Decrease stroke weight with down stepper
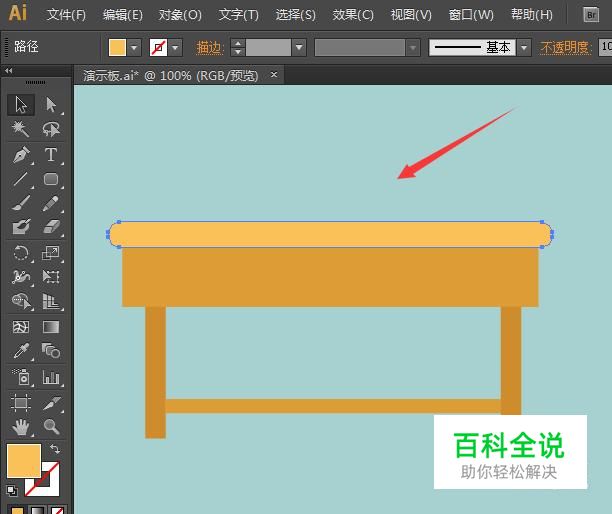Viewport: 612px width, 514px height. [238, 52]
